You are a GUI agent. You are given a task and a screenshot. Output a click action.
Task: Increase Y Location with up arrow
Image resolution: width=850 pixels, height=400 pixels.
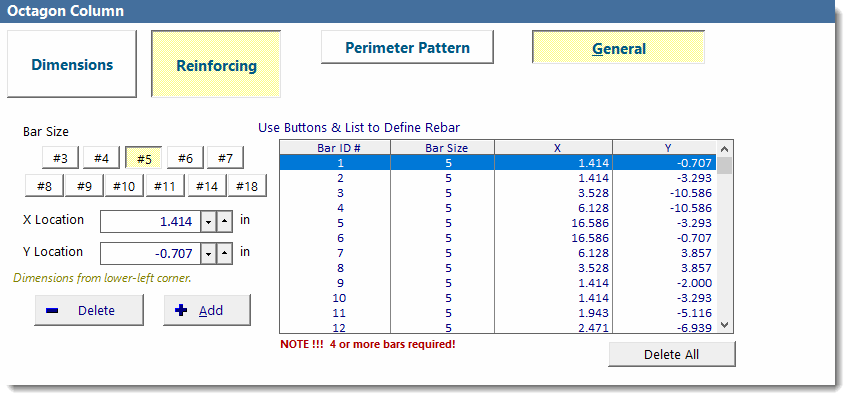(225, 253)
